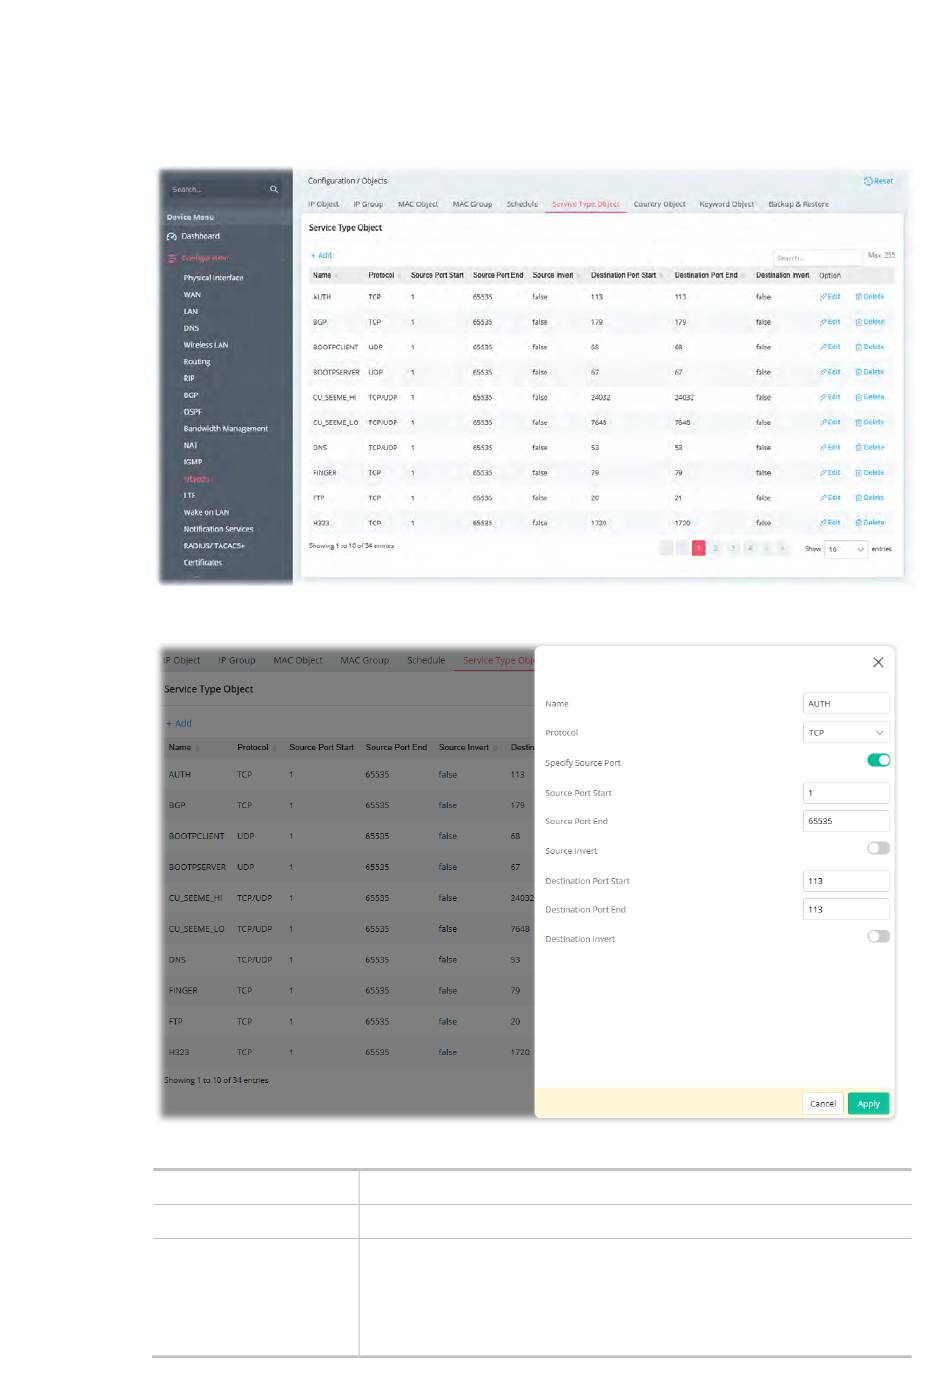Image resolution: width=950 pixels, height=1397 pixels.
Task: Edit the FINGER service entry
Action: [830, 473]
